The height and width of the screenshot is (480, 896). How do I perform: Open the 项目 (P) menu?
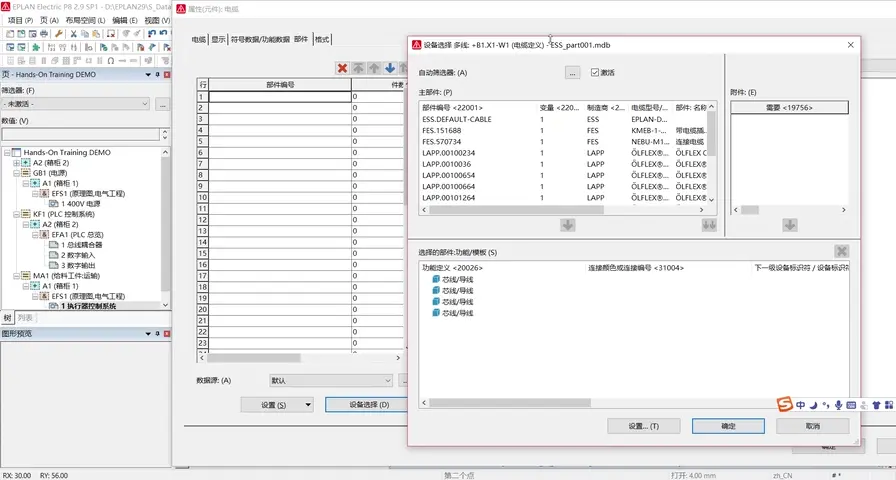[x=20, y=20]
